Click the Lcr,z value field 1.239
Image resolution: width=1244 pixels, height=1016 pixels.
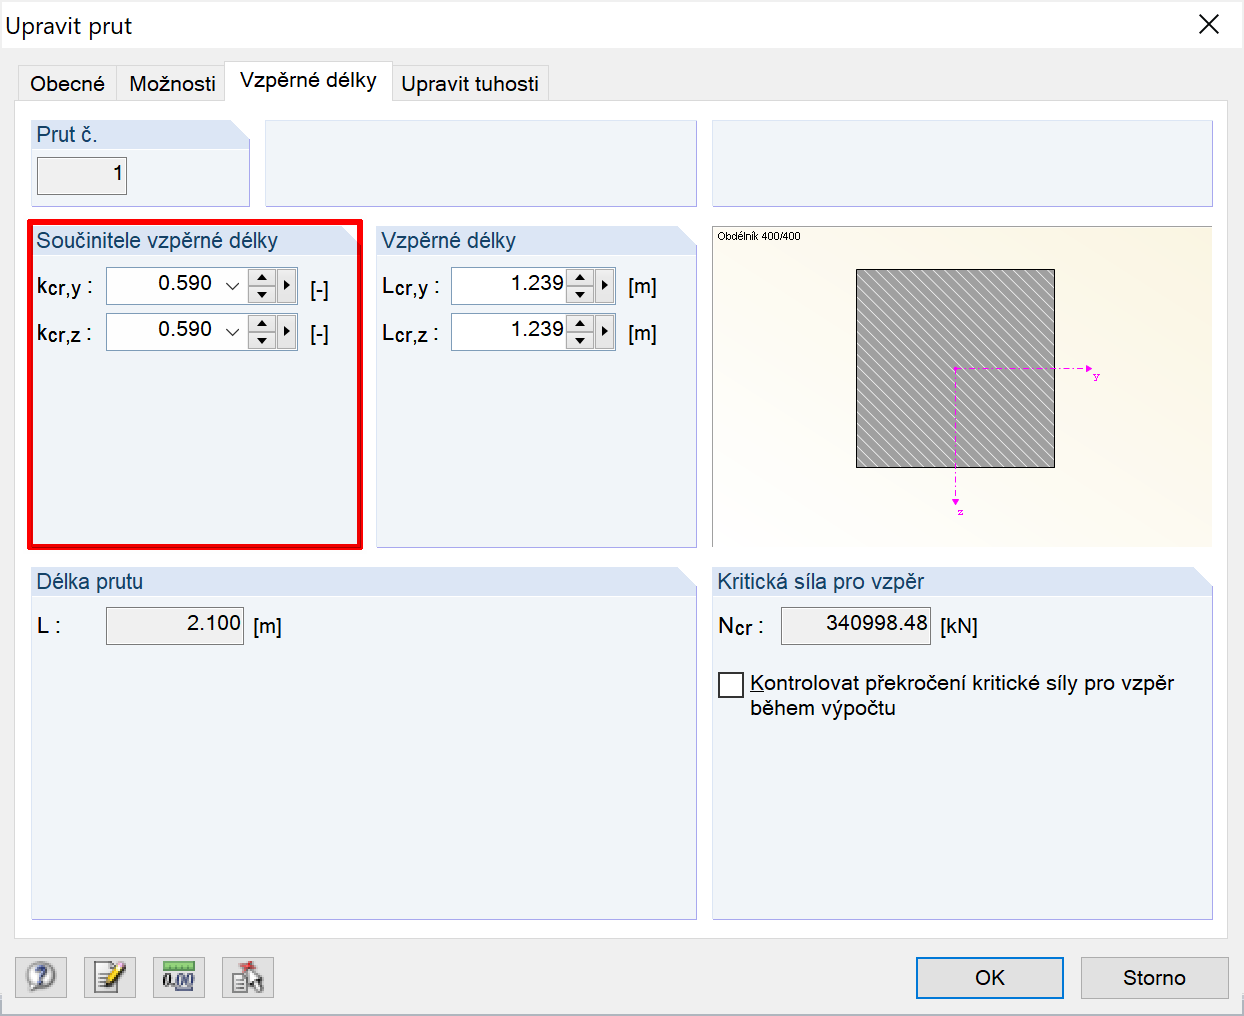tap(508, 332)
